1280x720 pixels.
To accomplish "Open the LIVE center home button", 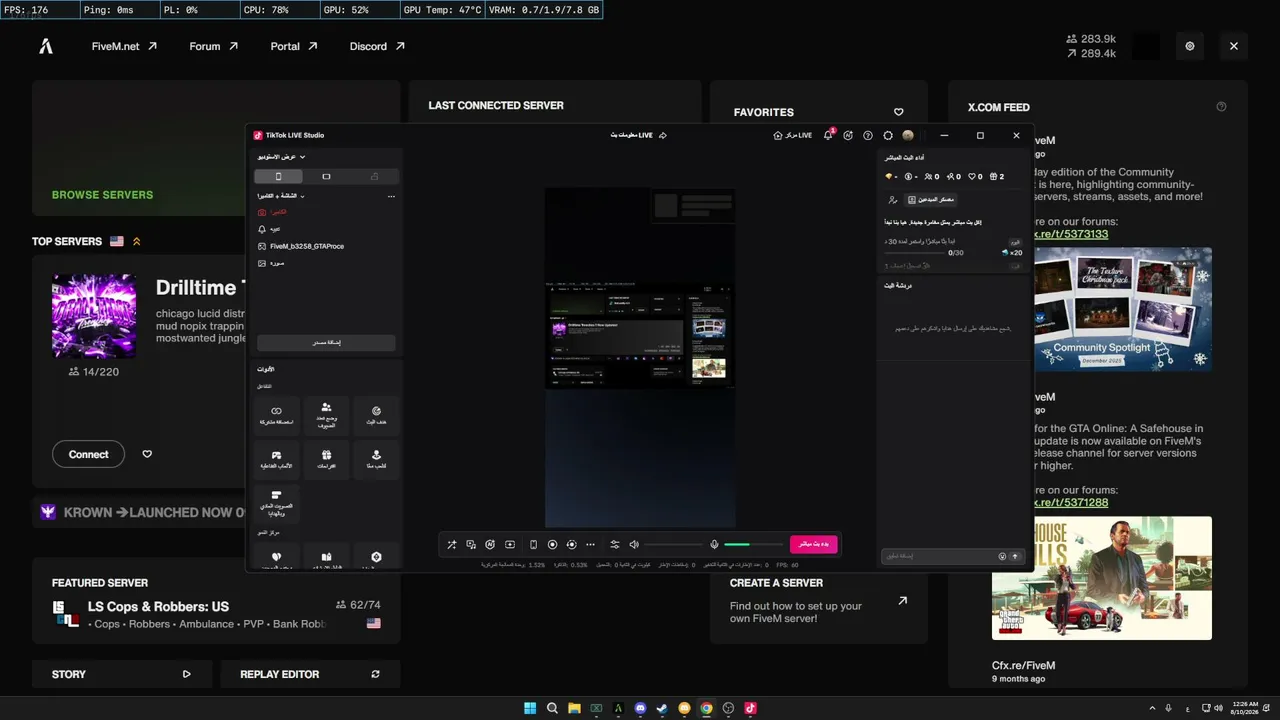I will (x=792, y=135).
